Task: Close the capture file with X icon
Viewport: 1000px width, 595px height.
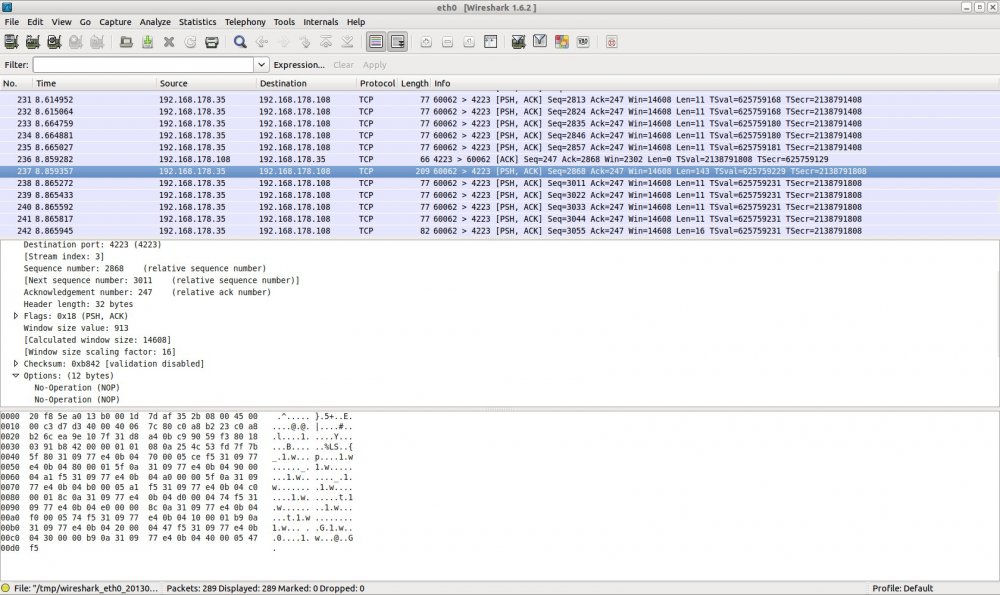Action: click(168, 42)
